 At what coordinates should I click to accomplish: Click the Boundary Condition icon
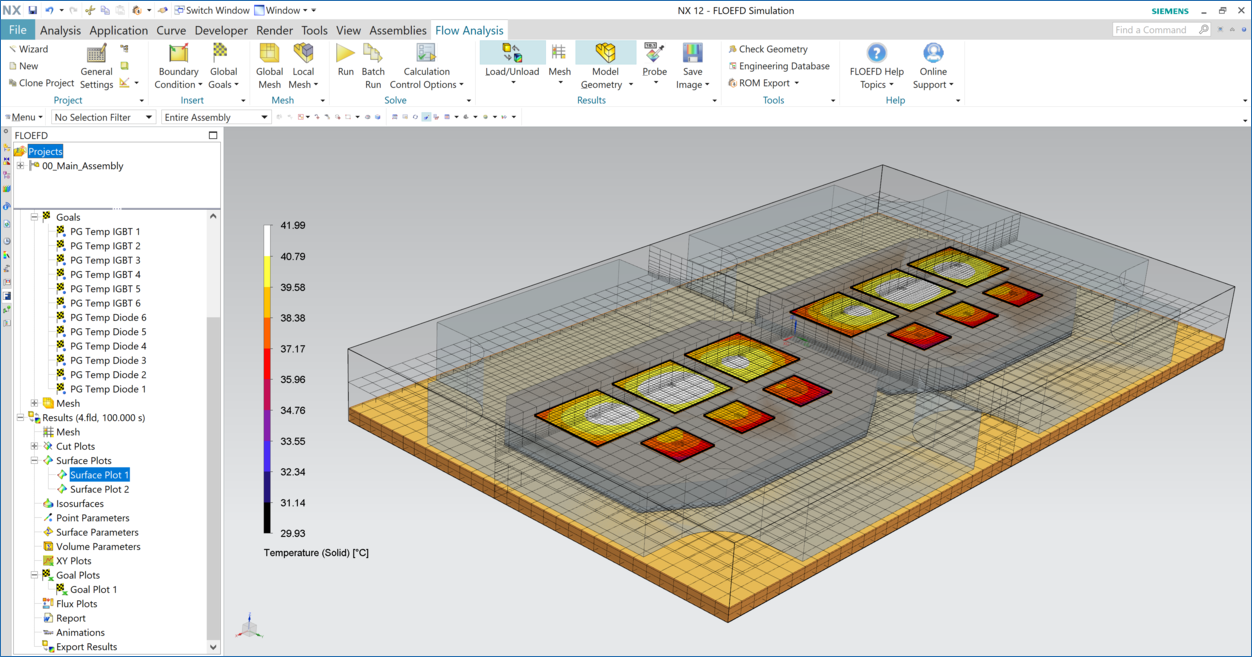point(178,54)
